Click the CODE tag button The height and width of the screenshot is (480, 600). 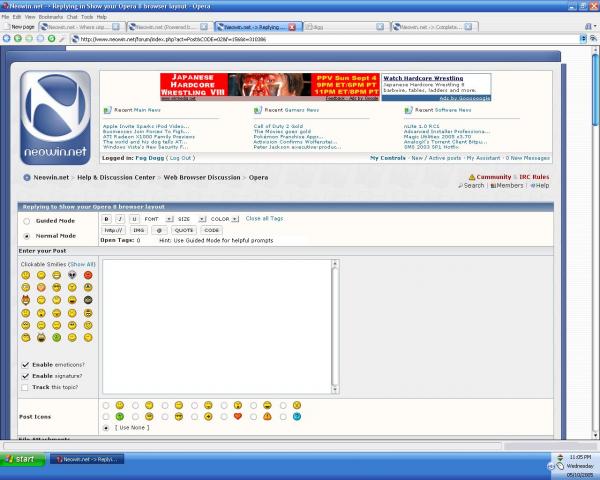[211, 230]
